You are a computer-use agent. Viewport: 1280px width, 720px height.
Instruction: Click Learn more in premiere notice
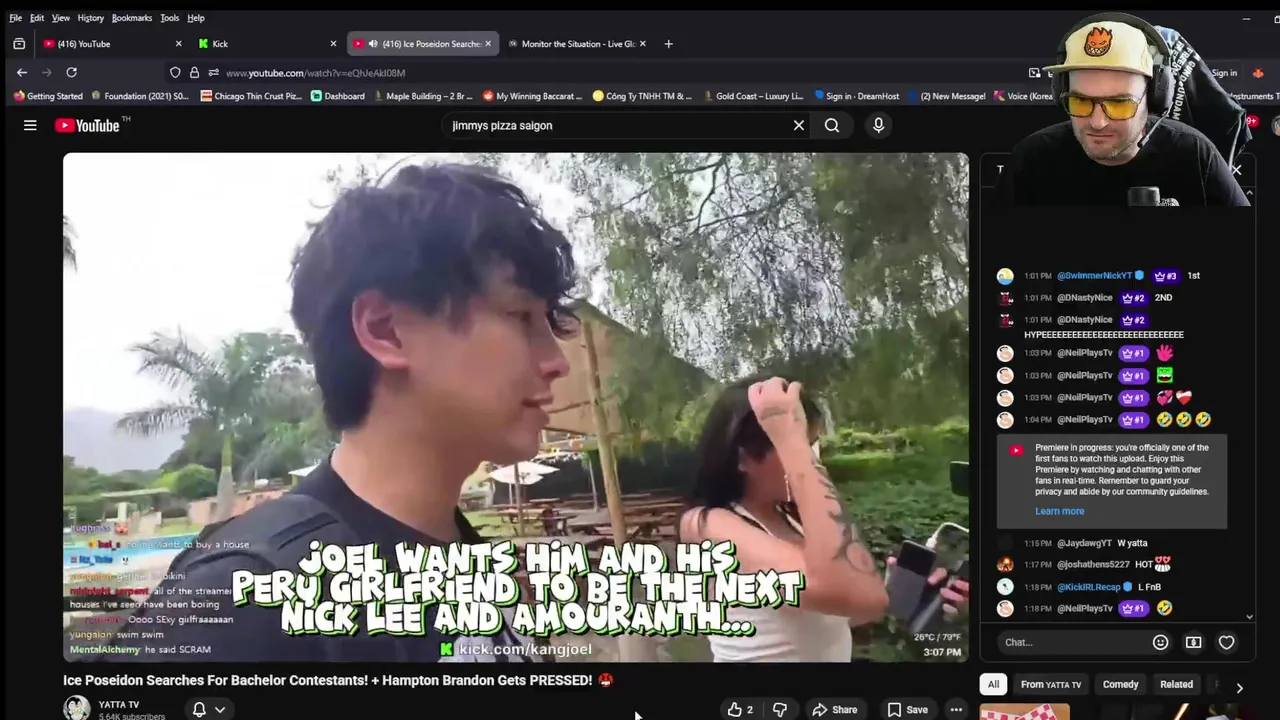click(1059, 511)
